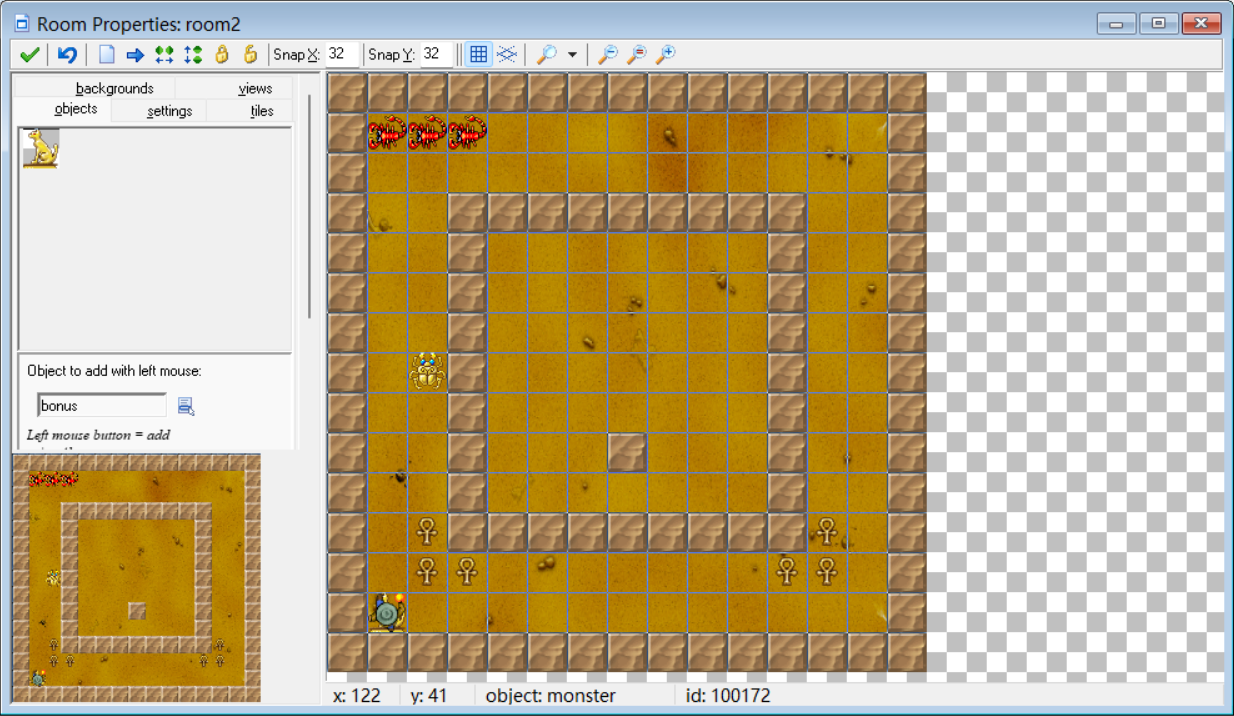The height and width of the screenshot is (716, 1234).
Task: Switch to the views tab
Action: click(x=255, y=88)
